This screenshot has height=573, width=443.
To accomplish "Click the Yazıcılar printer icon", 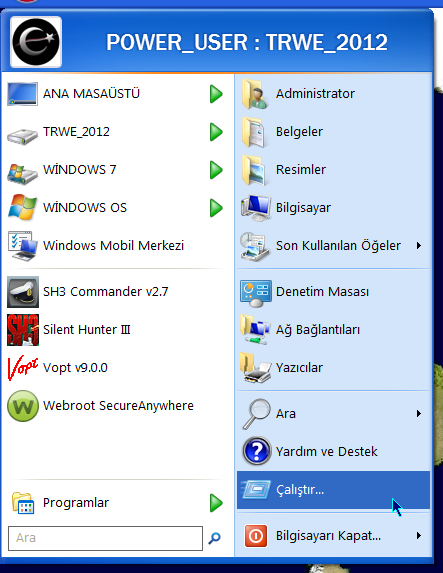I will click(255, 368).
